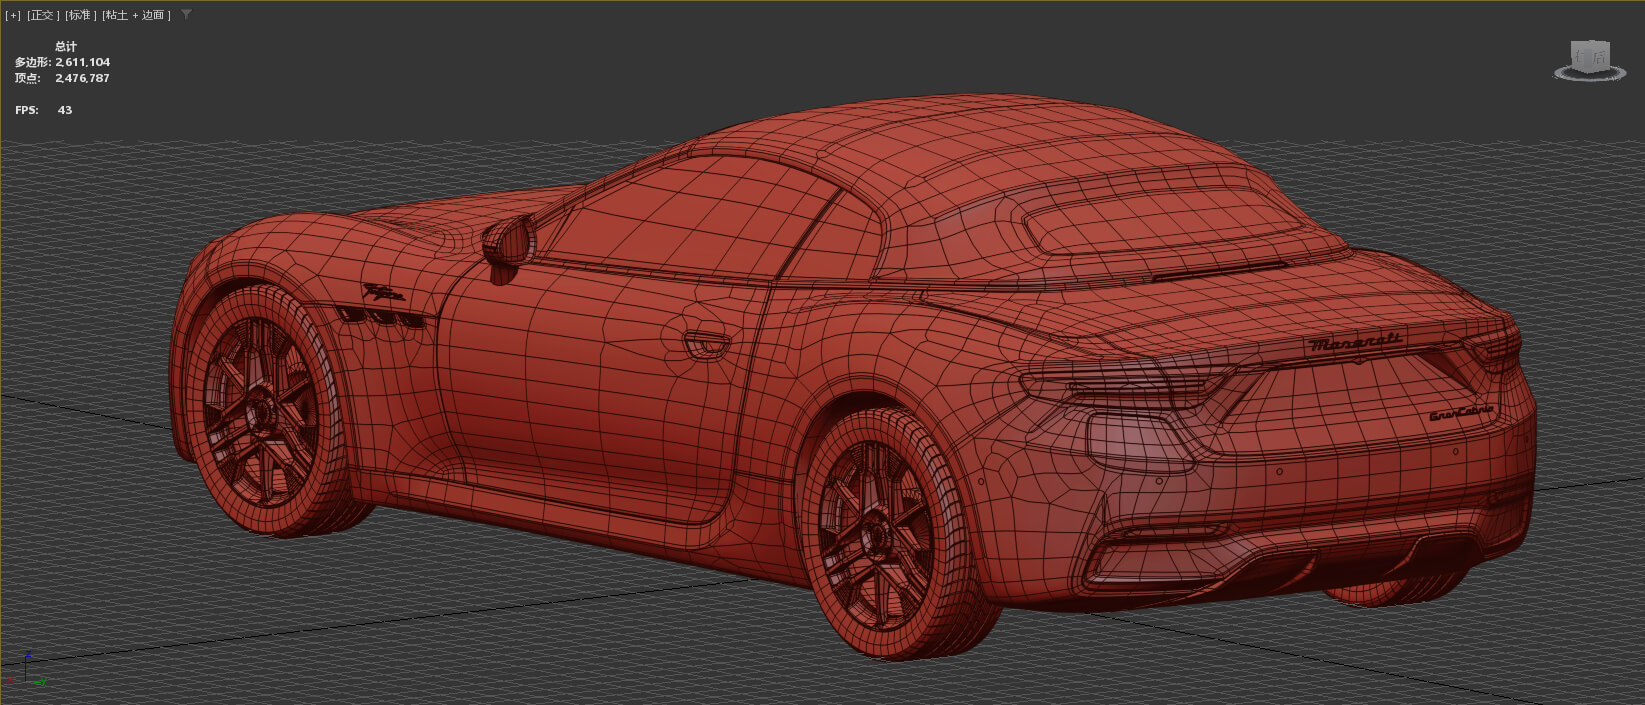
Task: Click the FPS value 43
Action: pyautogui.click(x=65, y=110)
